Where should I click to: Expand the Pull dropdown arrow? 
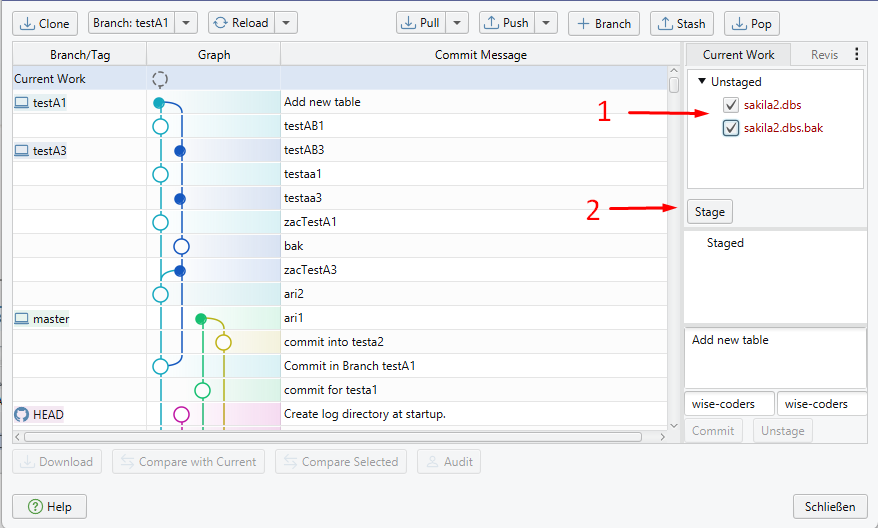[x=457, y=23]
